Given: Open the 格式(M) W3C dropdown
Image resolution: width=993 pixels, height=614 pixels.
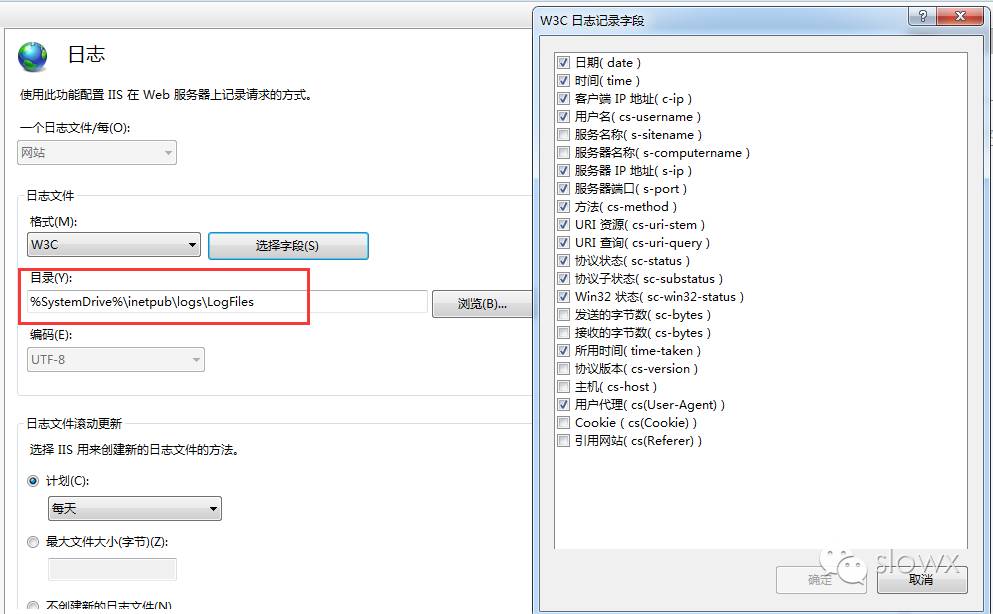Looking at the screenshot, I should pos(114,244).
